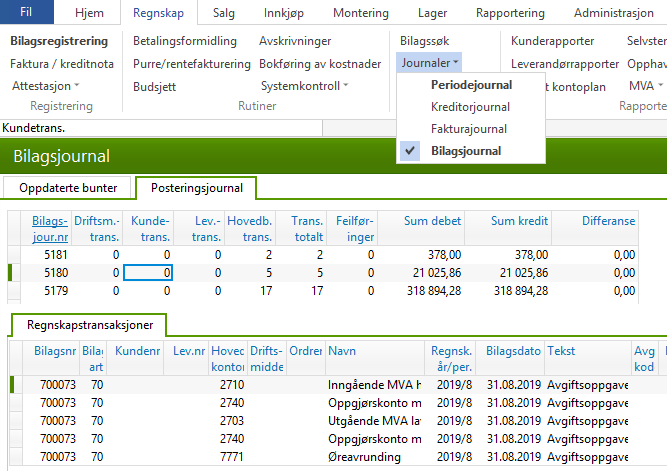Open Betalingsformidling
Image resolution: width=667 pixels, height=471 pixels.
click(185, 41)
